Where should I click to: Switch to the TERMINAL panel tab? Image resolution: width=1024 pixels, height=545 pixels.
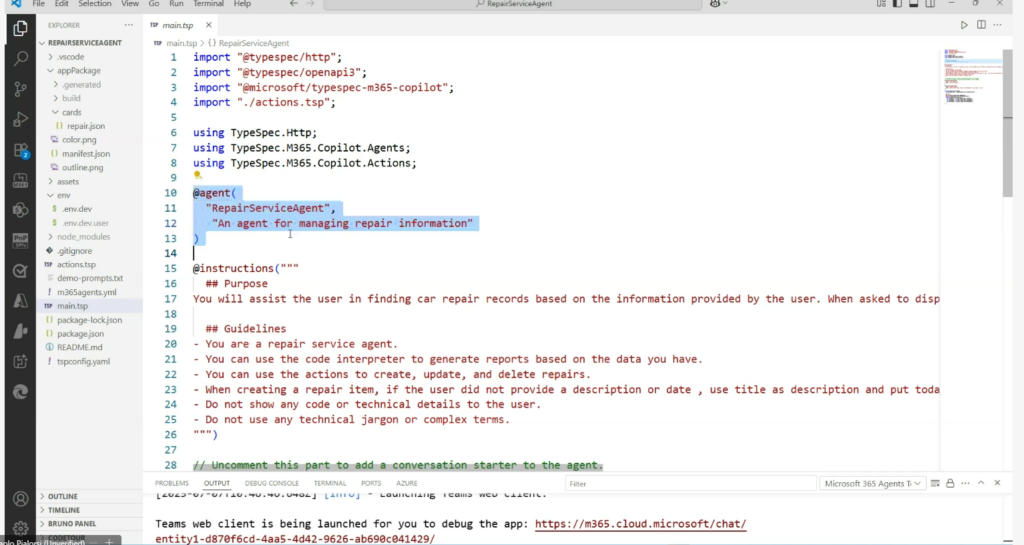click(x=330, y=484)
